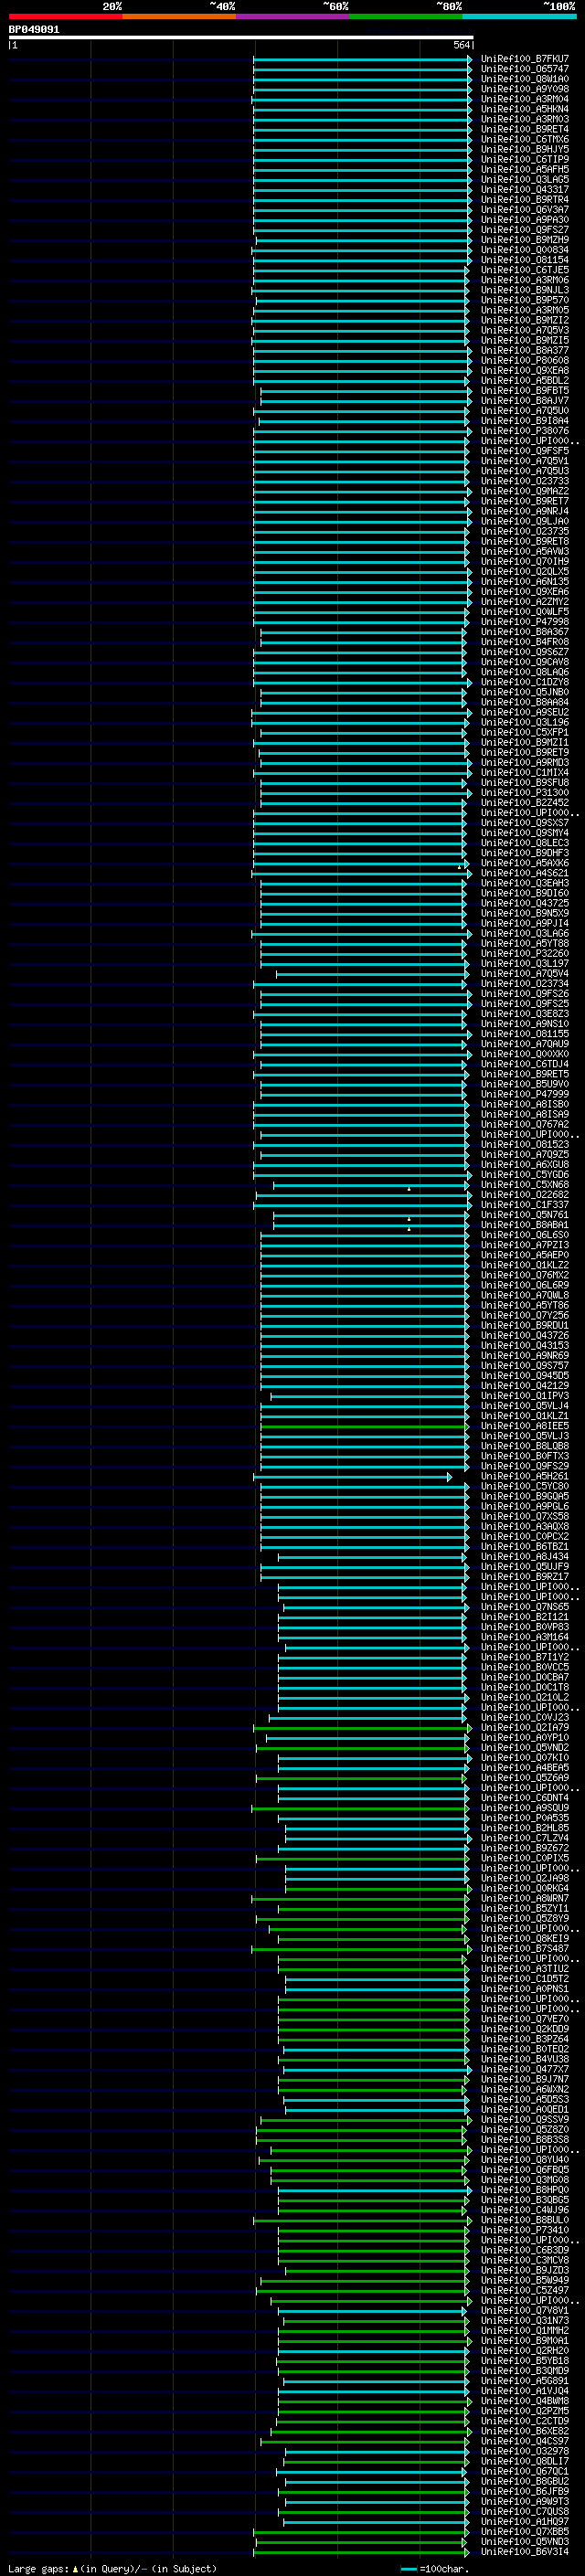
Task: Select hit UniRef100_A5BDL2
Action: click(x=524, y=381)
